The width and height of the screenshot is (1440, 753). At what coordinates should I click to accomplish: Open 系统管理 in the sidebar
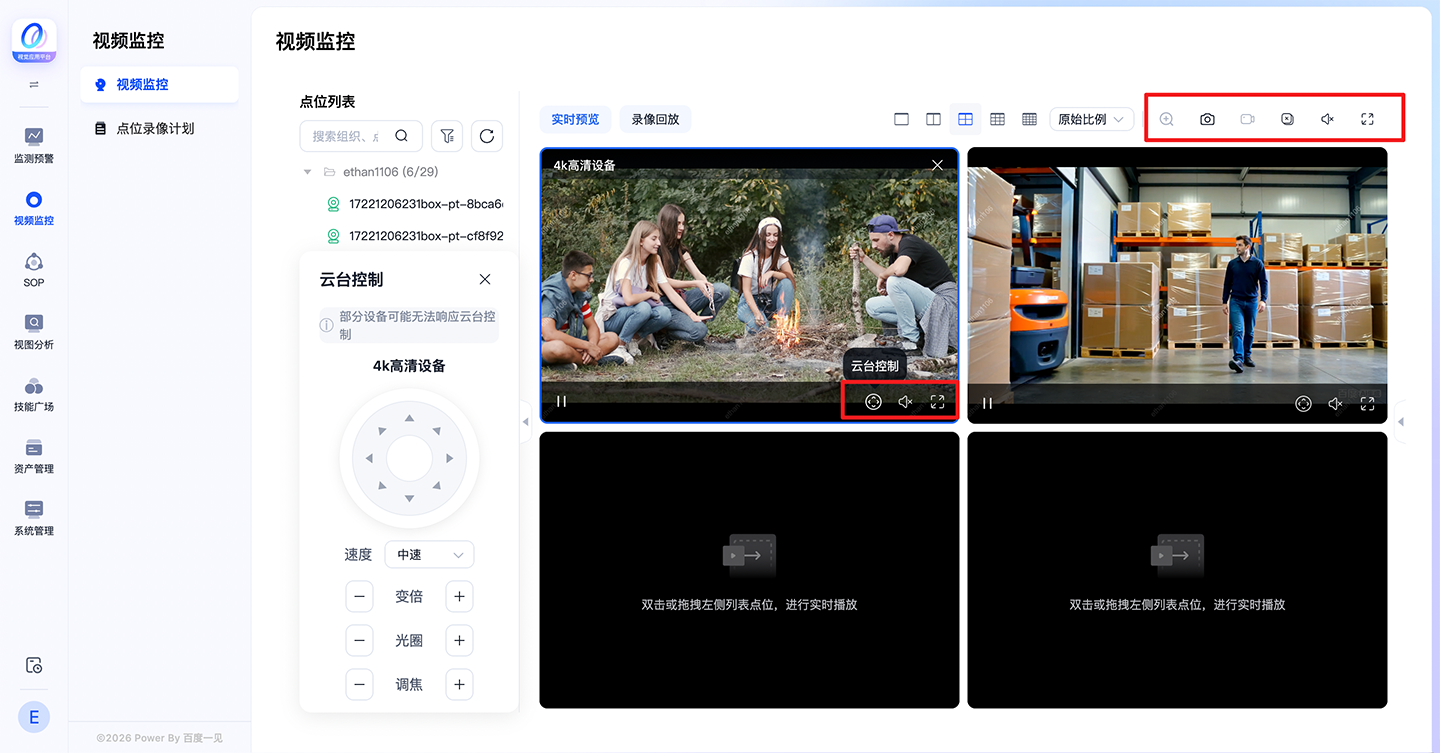[34, 517]
